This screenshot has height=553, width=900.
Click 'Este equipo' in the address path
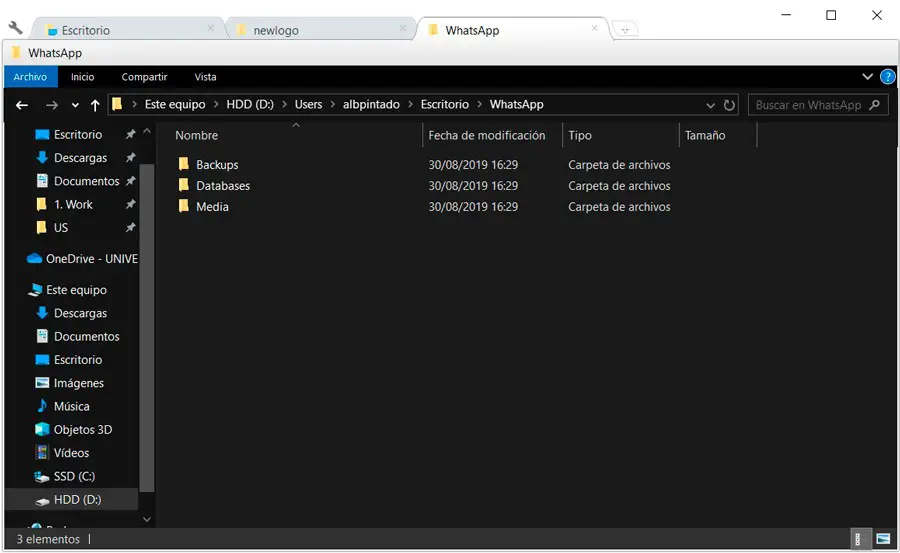pos(174,105)
